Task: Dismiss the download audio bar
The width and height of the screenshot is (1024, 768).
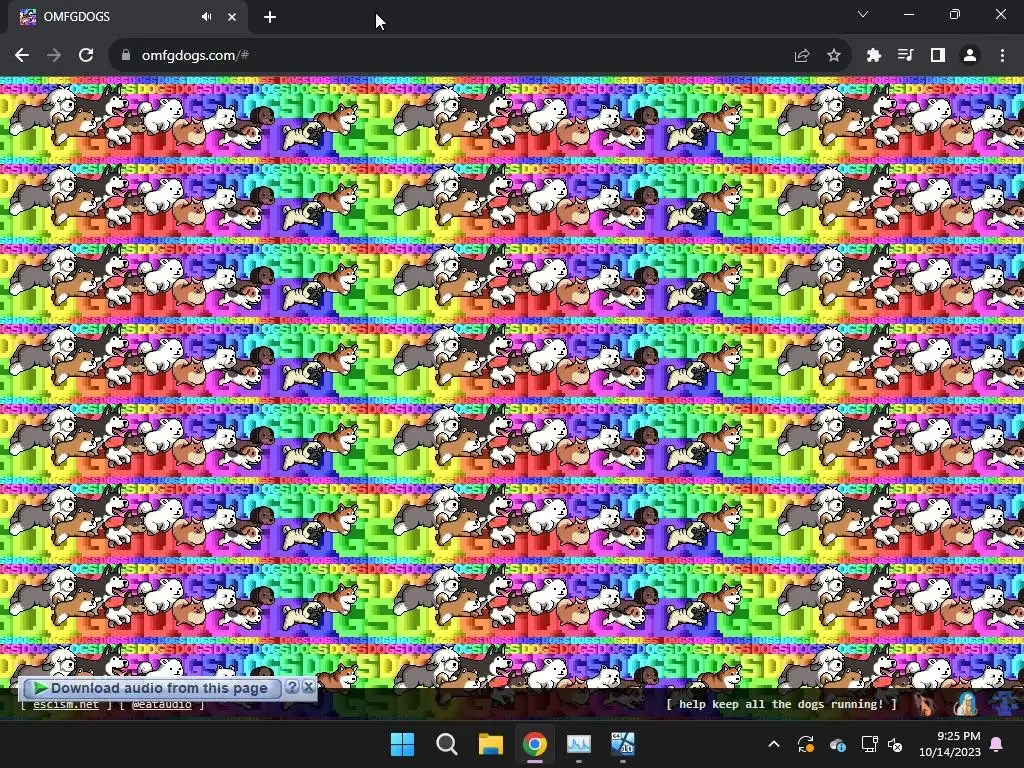Action: tap(308, 687)
